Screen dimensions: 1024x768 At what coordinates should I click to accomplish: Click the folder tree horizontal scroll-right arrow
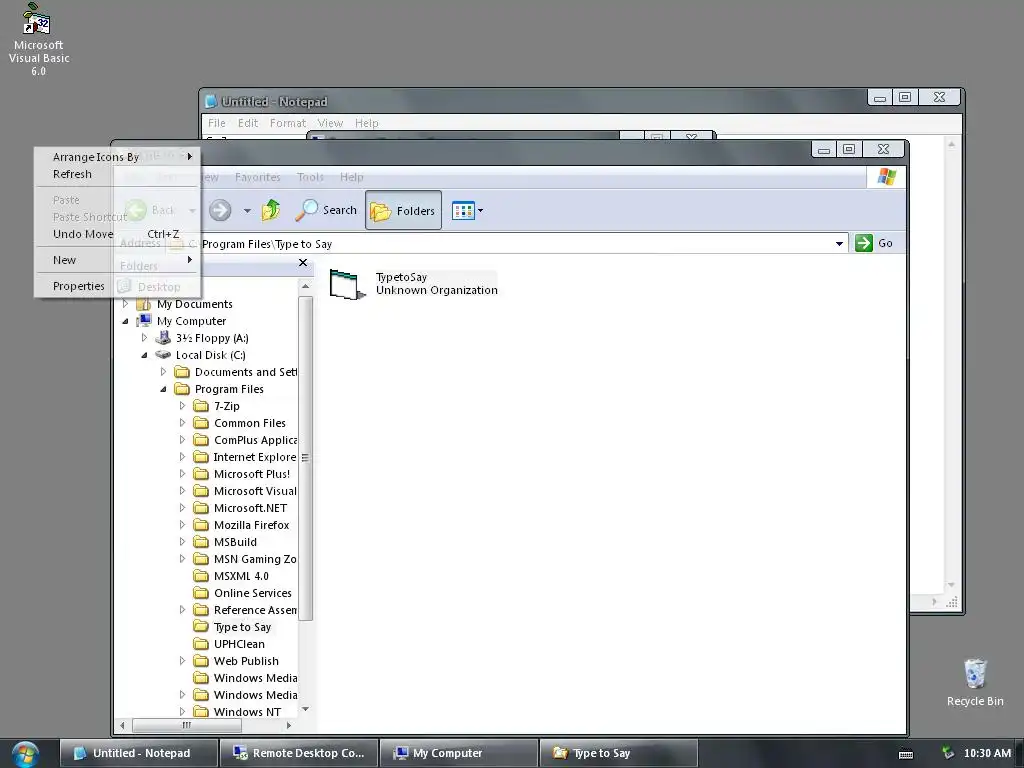click(289, 725)
